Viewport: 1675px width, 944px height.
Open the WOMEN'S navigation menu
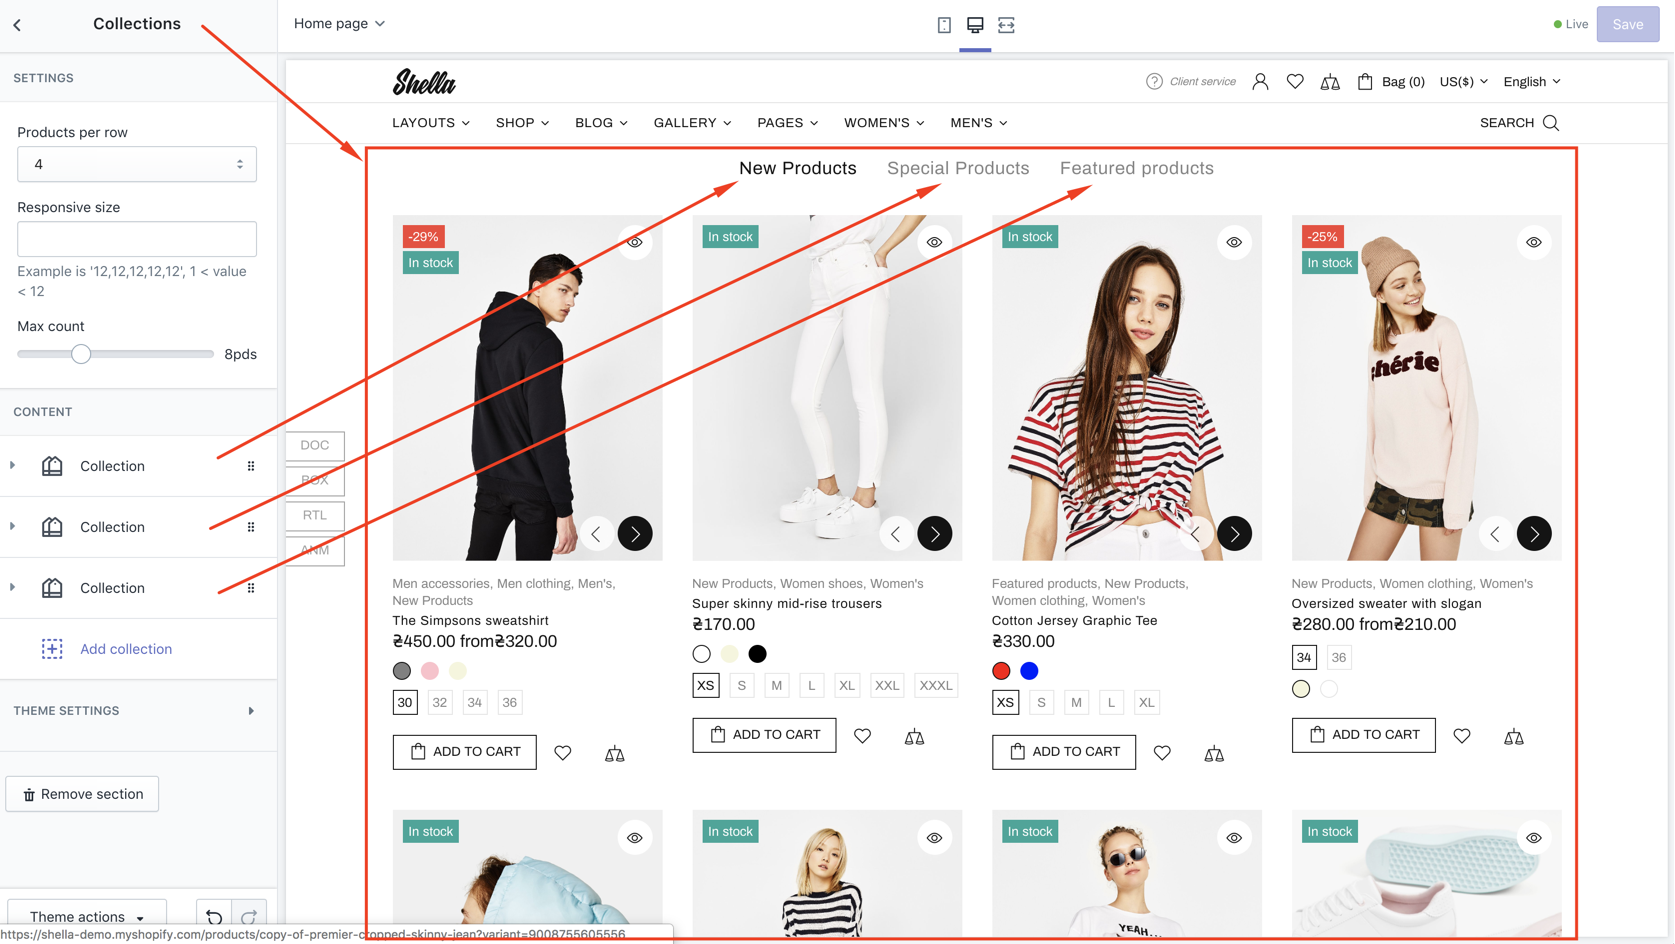tap(883, 123)
